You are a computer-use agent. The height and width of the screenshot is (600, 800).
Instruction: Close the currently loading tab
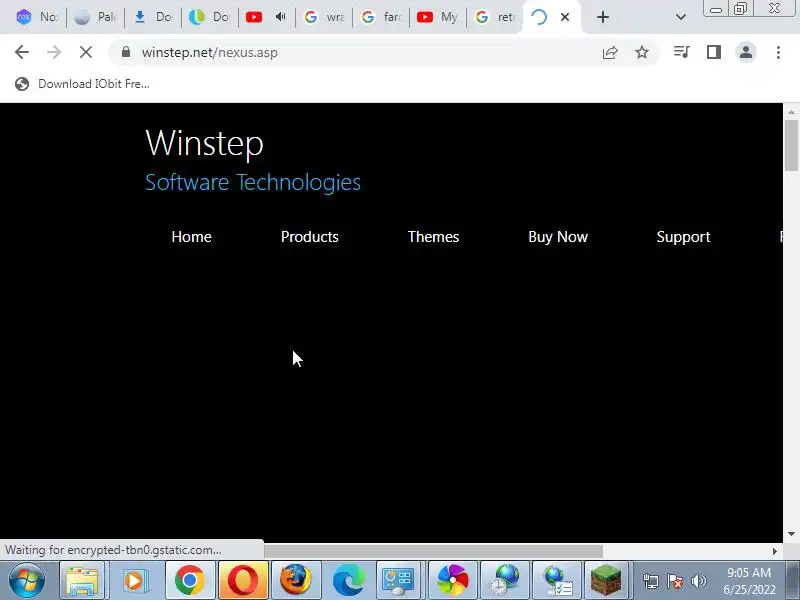coord(565,17)
